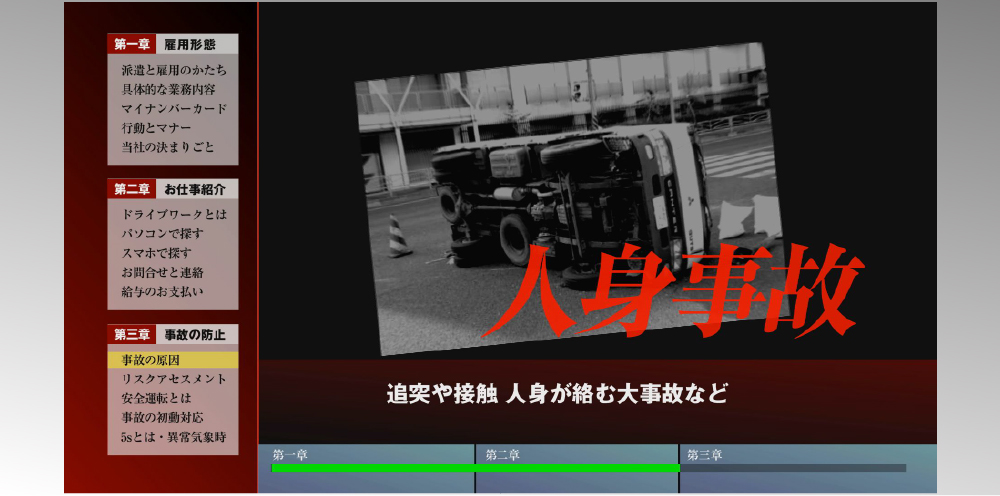Viewport: 1000px width, 496px height.
Task: Open 当社の決まりごと section
Action: point(168,147)
